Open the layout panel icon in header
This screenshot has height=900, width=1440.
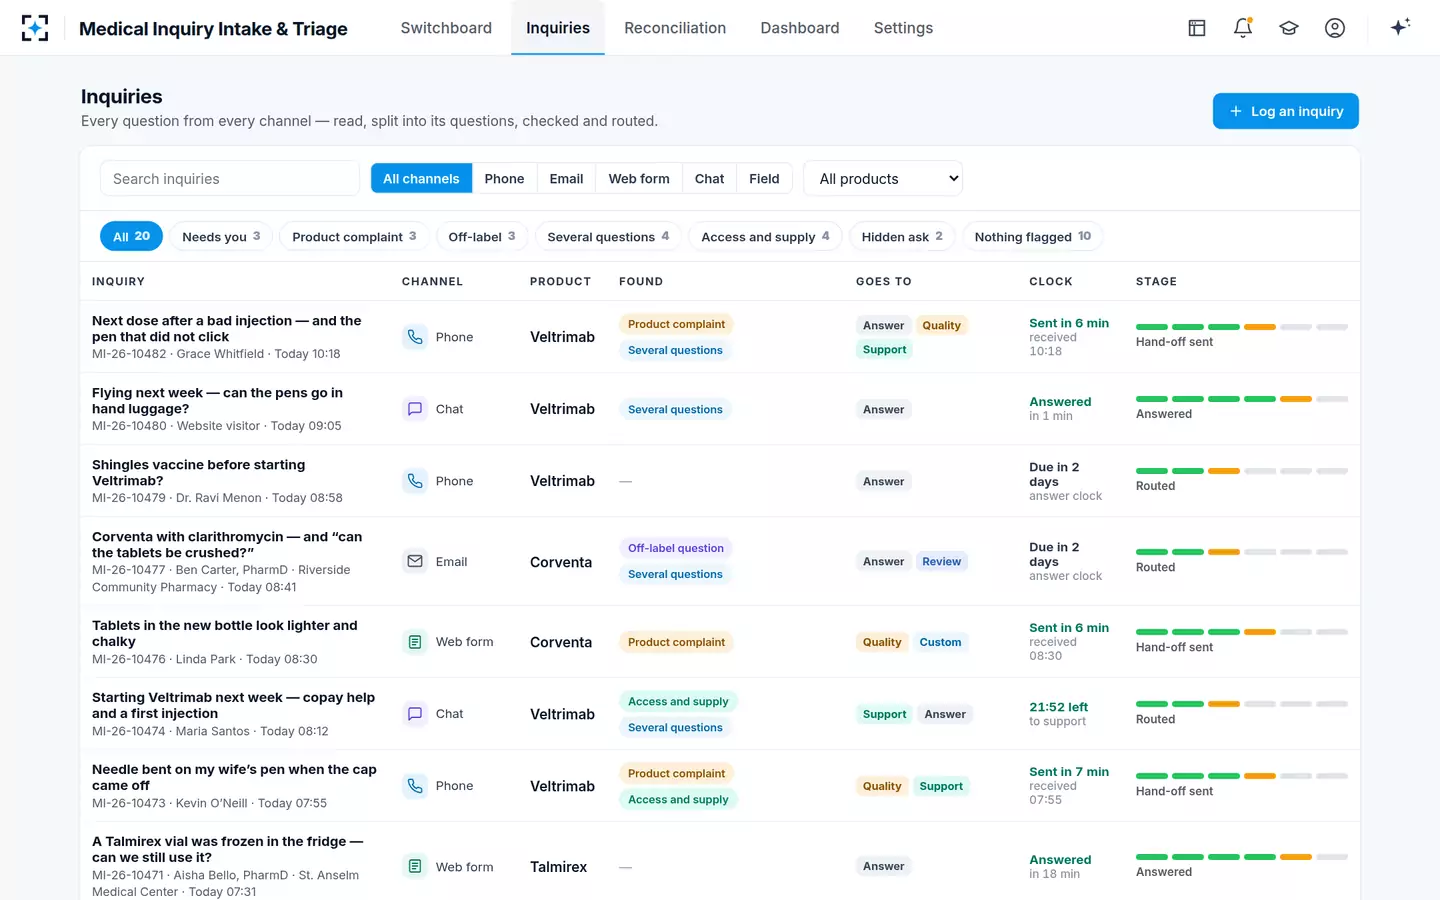point(1197,28)
